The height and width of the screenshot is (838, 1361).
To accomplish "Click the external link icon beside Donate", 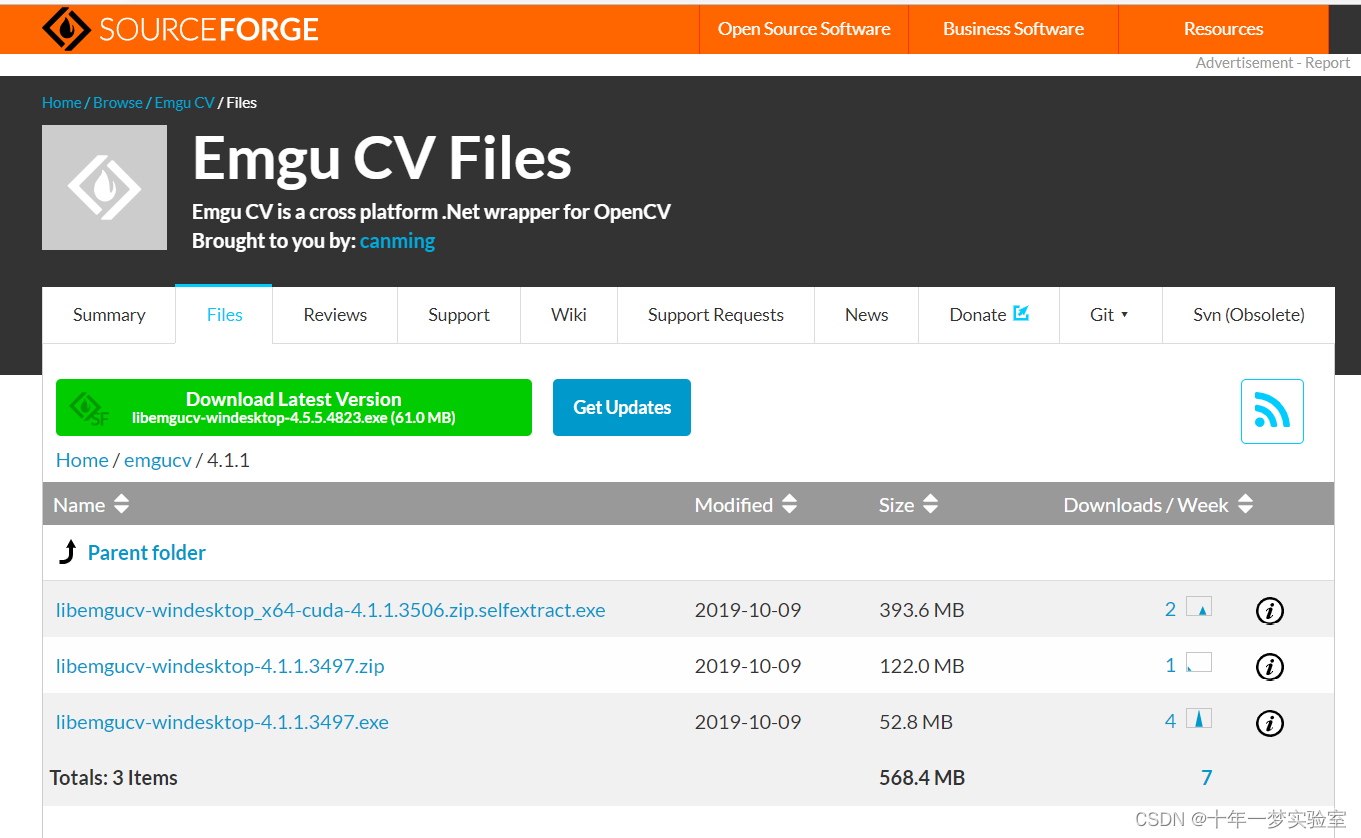I will pyautogui.click(x=1021, y=313).
